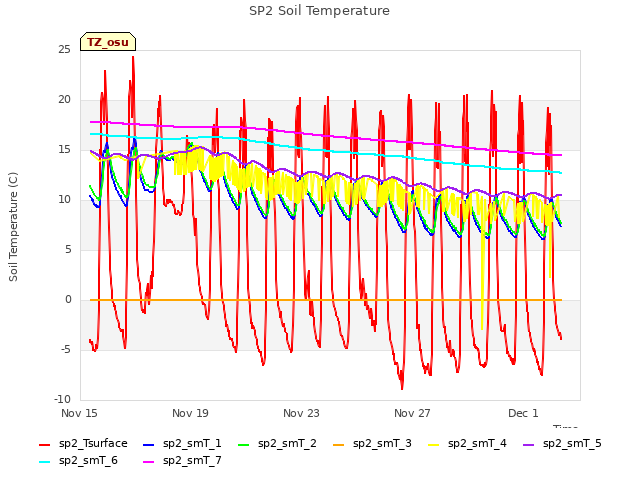Toggle the sp2_smT_5 legend entry

tap(562, 444)
